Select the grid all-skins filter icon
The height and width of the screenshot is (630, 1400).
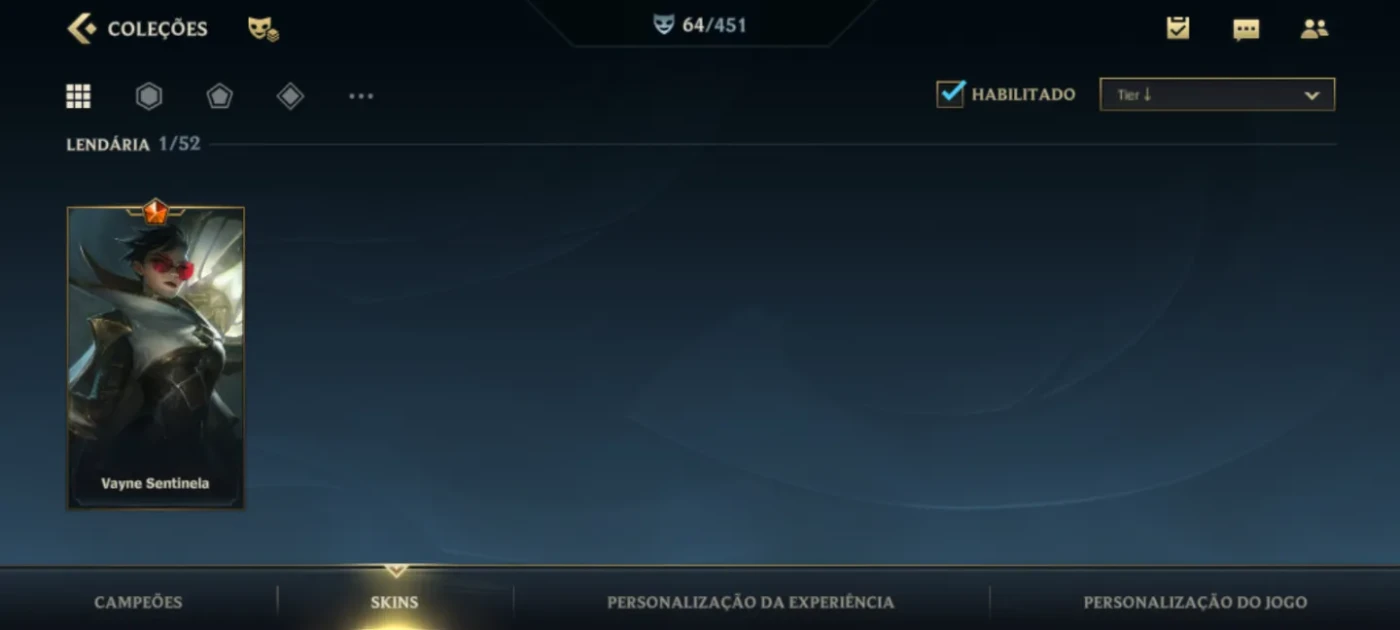78,96
